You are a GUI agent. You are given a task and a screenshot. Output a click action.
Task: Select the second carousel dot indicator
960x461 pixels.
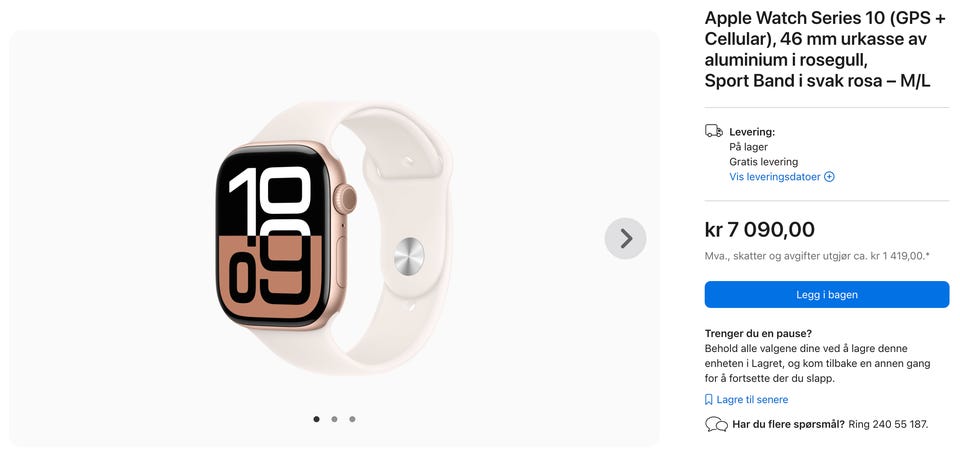tap(334, 419)
